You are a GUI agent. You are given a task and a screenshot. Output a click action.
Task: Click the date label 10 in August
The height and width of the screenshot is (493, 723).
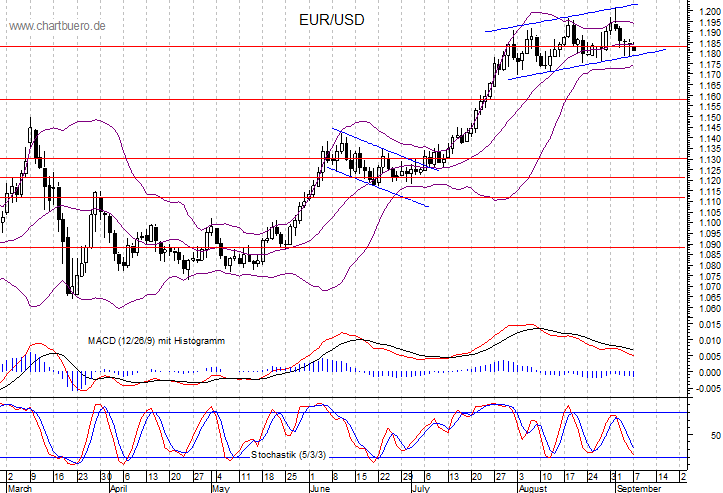[x=547, y=476]
